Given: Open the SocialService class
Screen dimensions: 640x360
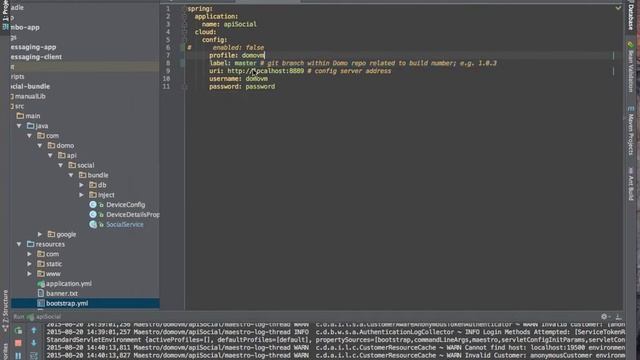Looking at the screenshot, I should (x=125, y=224).
